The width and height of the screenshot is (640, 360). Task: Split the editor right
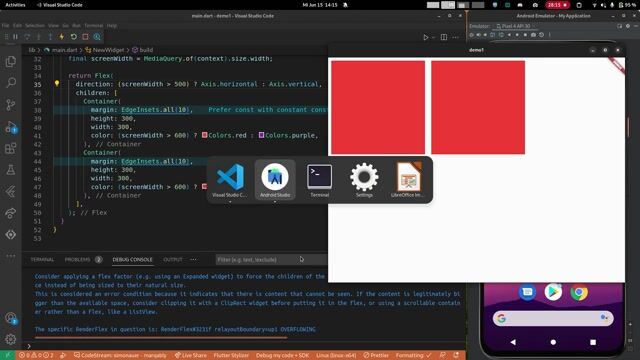[444, 37]
